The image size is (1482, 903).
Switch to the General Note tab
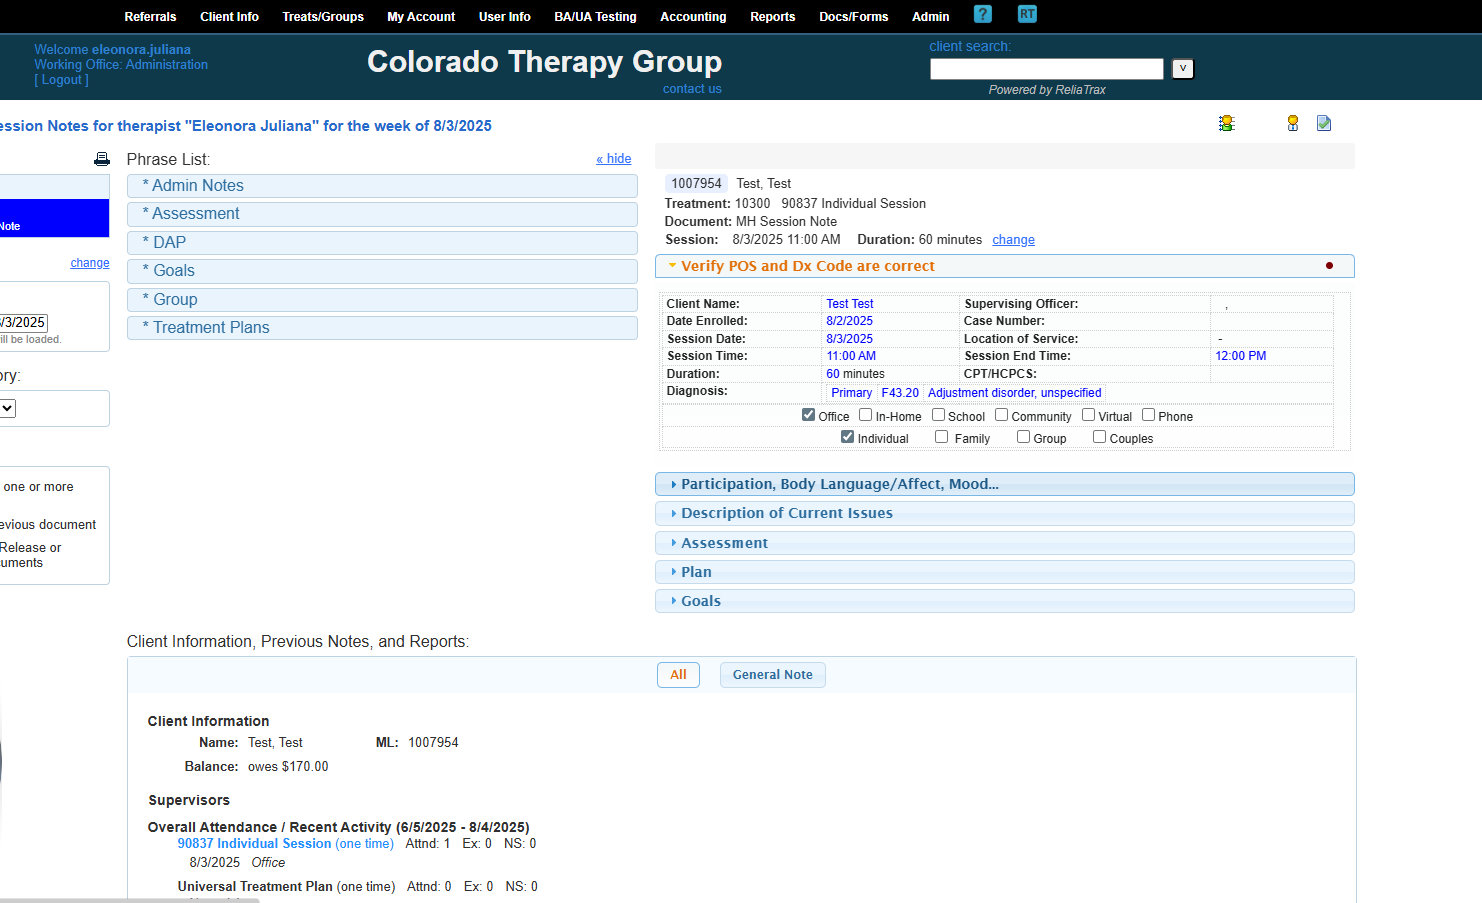(772, 675)
